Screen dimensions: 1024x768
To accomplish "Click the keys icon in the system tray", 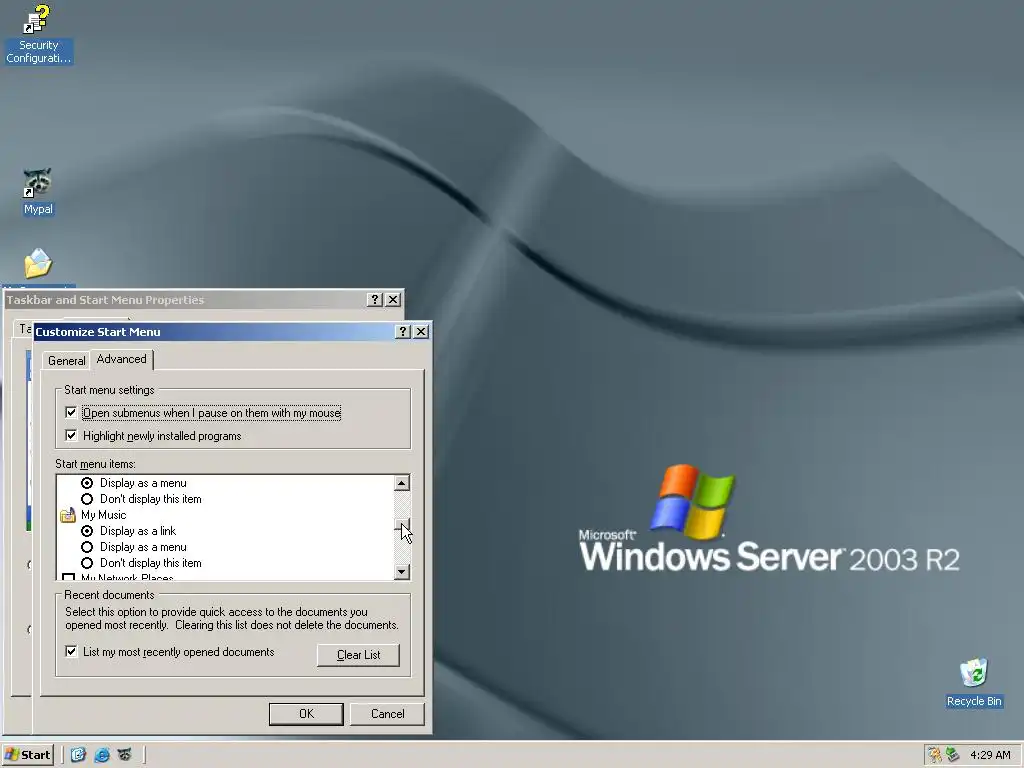I will point(935,755).
